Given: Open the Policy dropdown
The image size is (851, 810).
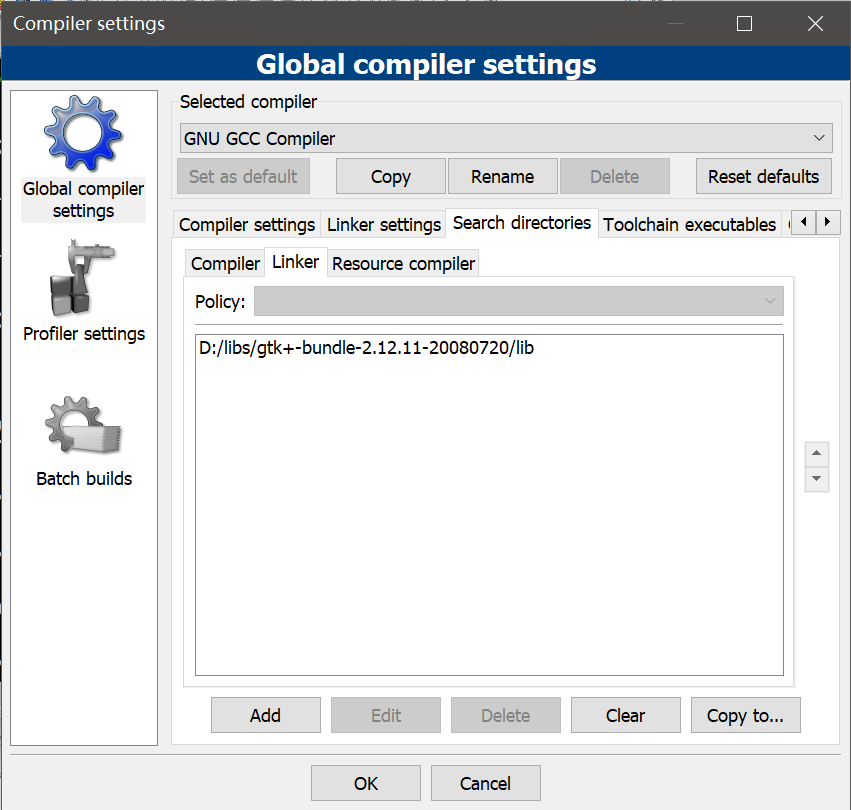Looking at the screenshot, I should tap(518, 301).
